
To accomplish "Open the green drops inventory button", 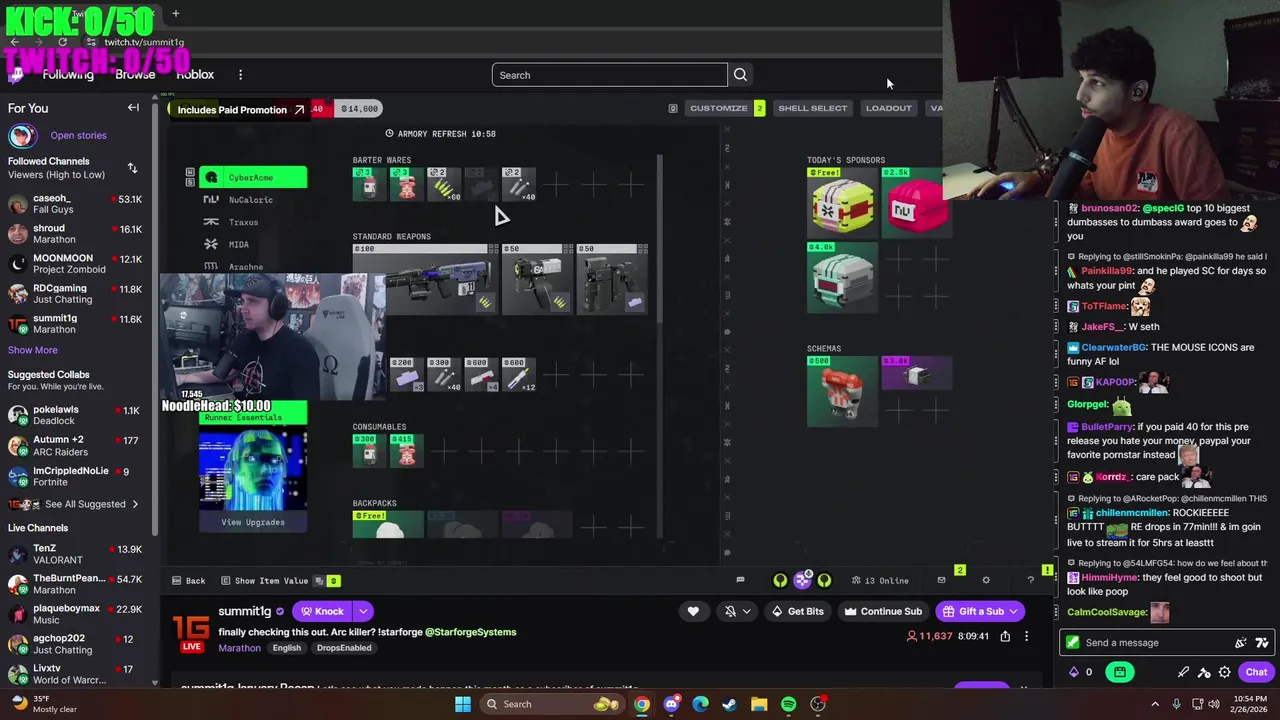I will click(x=1120, y=672).
